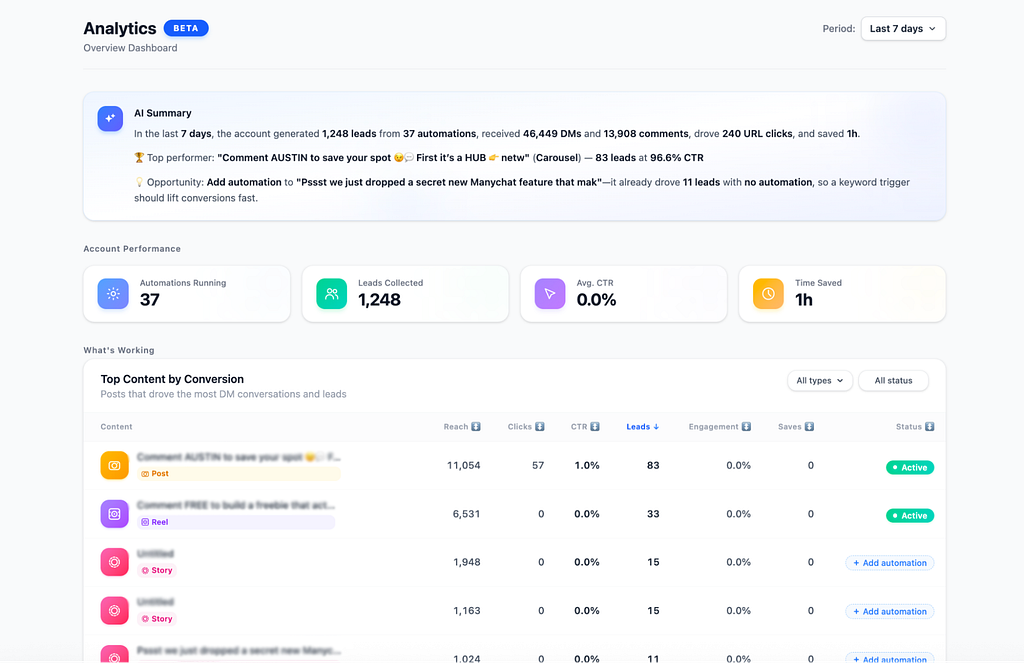Open the Period Last 7 days dropdown
This screenshot has width=1024, height=663.
point(903,29)
